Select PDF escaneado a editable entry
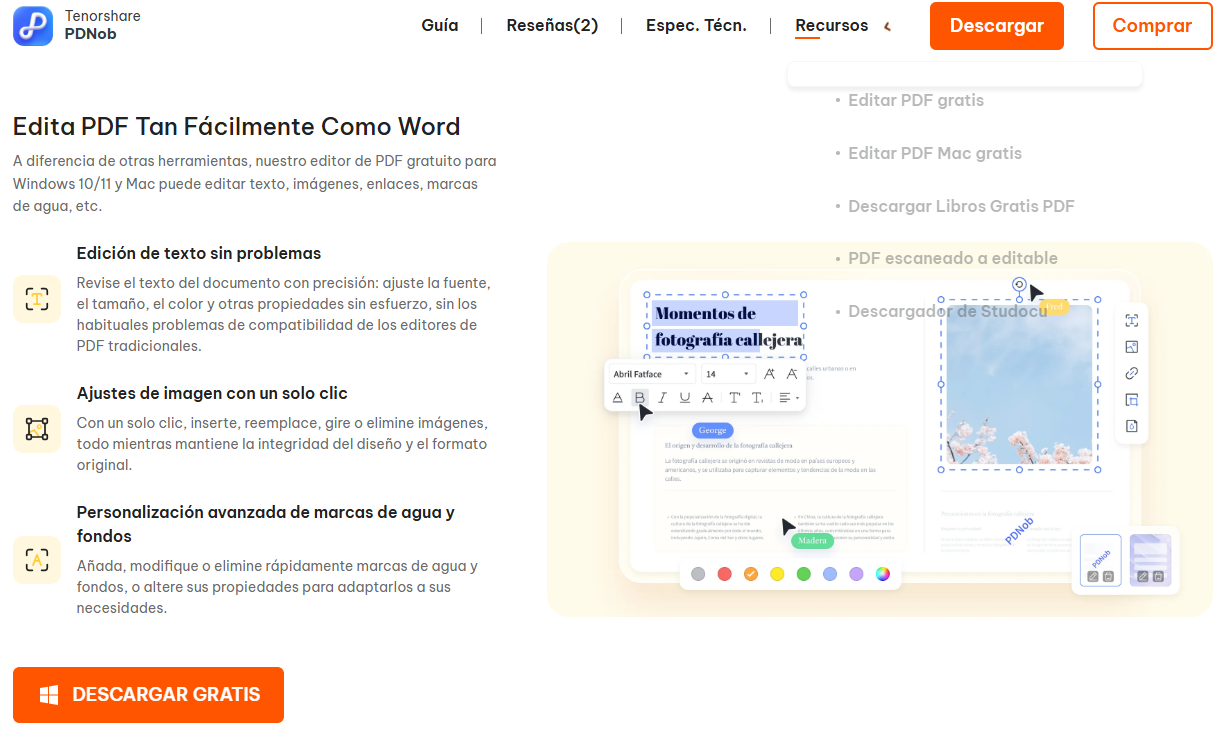 953,258
